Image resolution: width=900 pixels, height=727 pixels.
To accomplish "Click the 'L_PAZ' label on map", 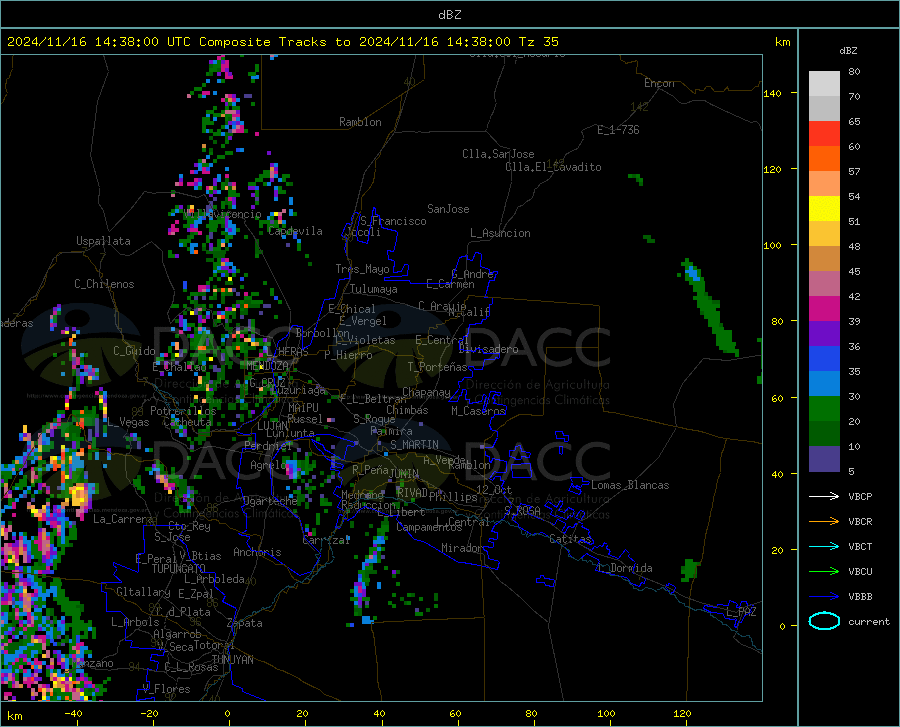I will pyautogui.click(x=741, y=612).
